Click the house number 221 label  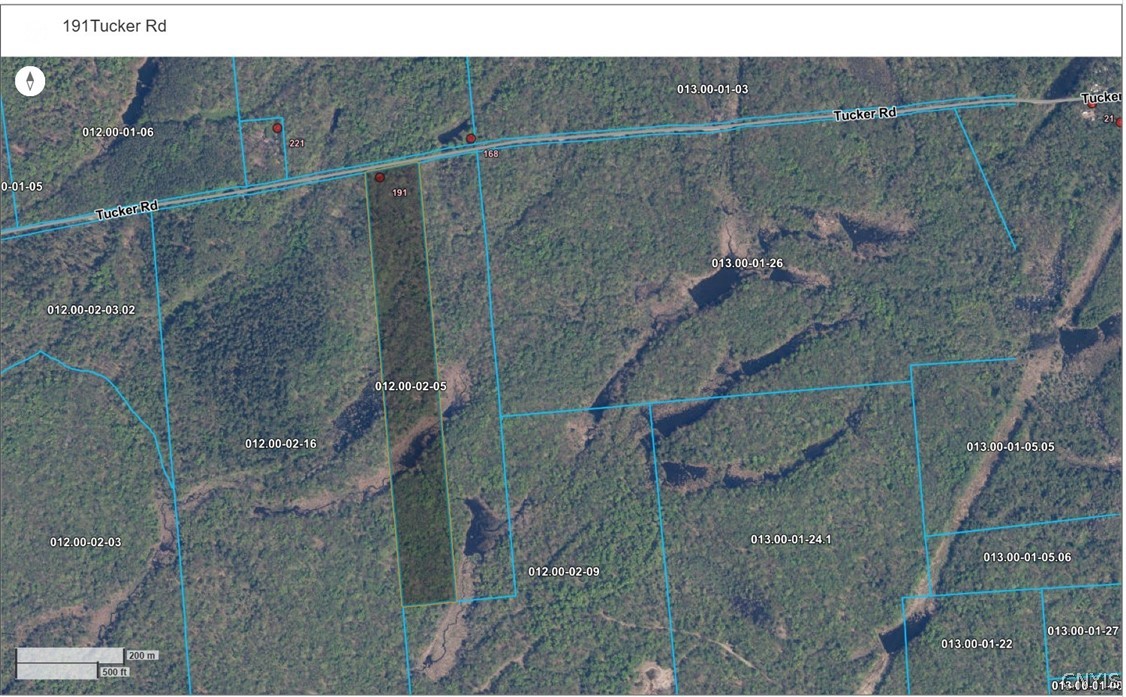pos(297,143)
